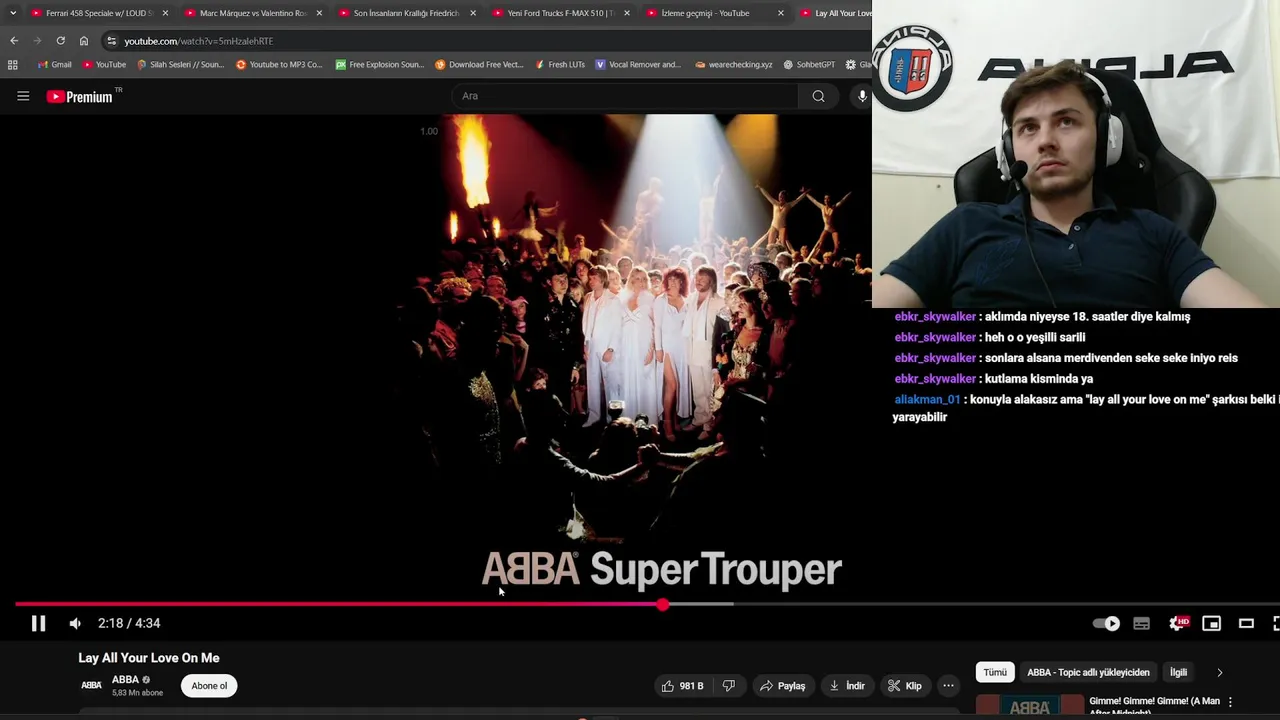The width and height of the screenshot is (1280, 720).
Task: Mute the video with the speaker icon
Action: click(75, 623)
